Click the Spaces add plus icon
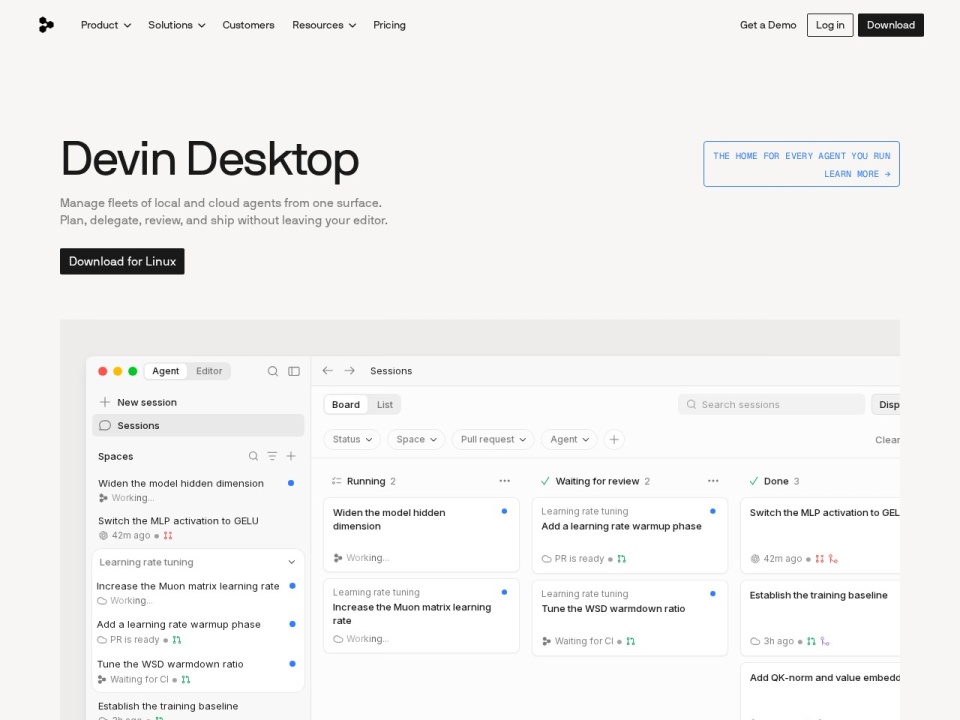This screenshot has width=960, height=720. pyautogui.click(x=291, y=456)
